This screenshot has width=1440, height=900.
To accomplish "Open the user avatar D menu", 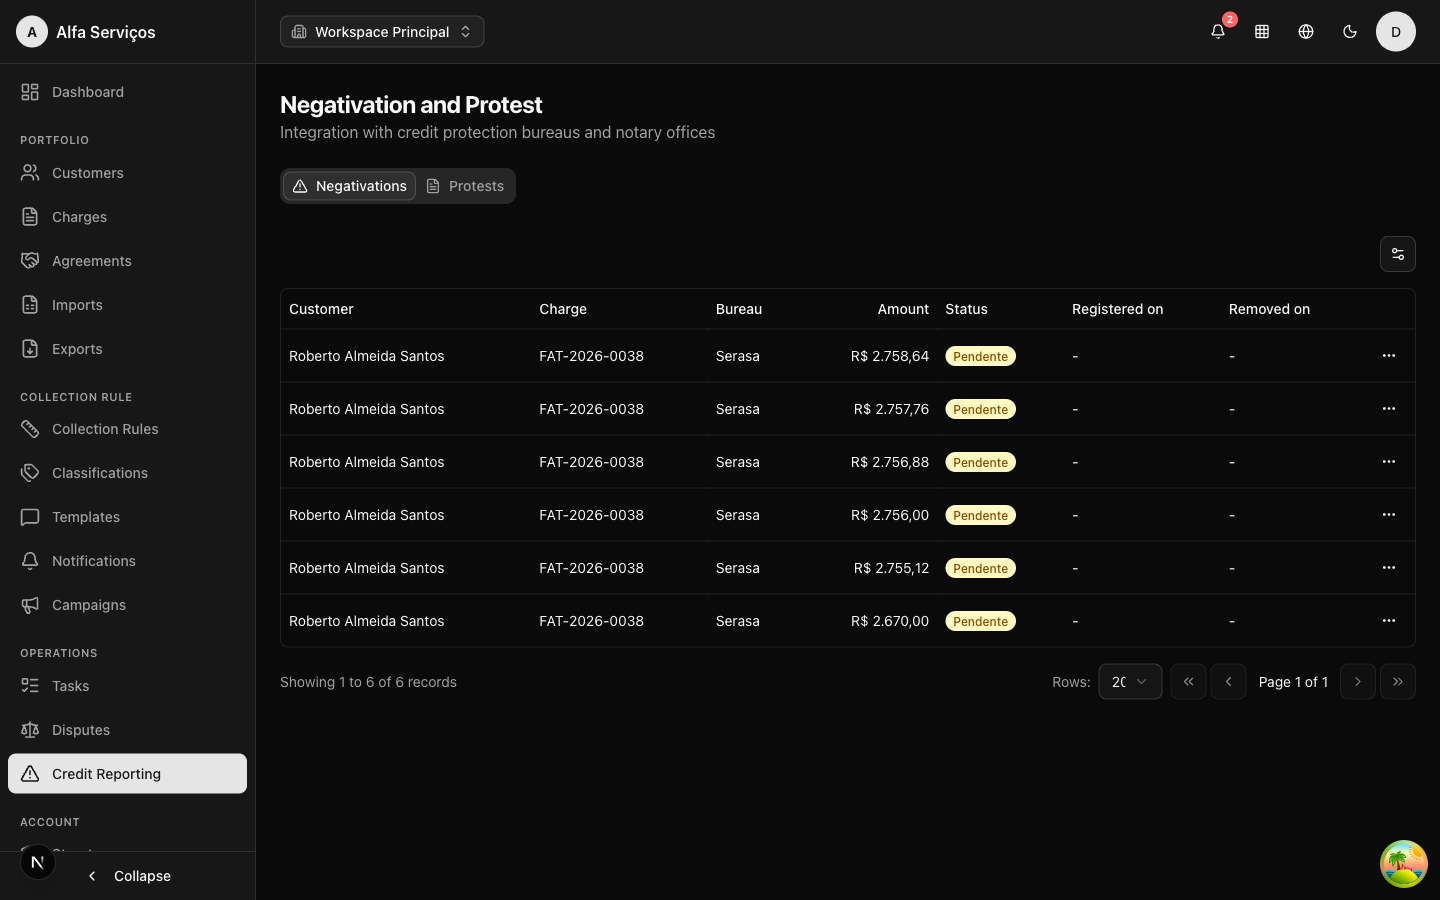I will 1396,32.
